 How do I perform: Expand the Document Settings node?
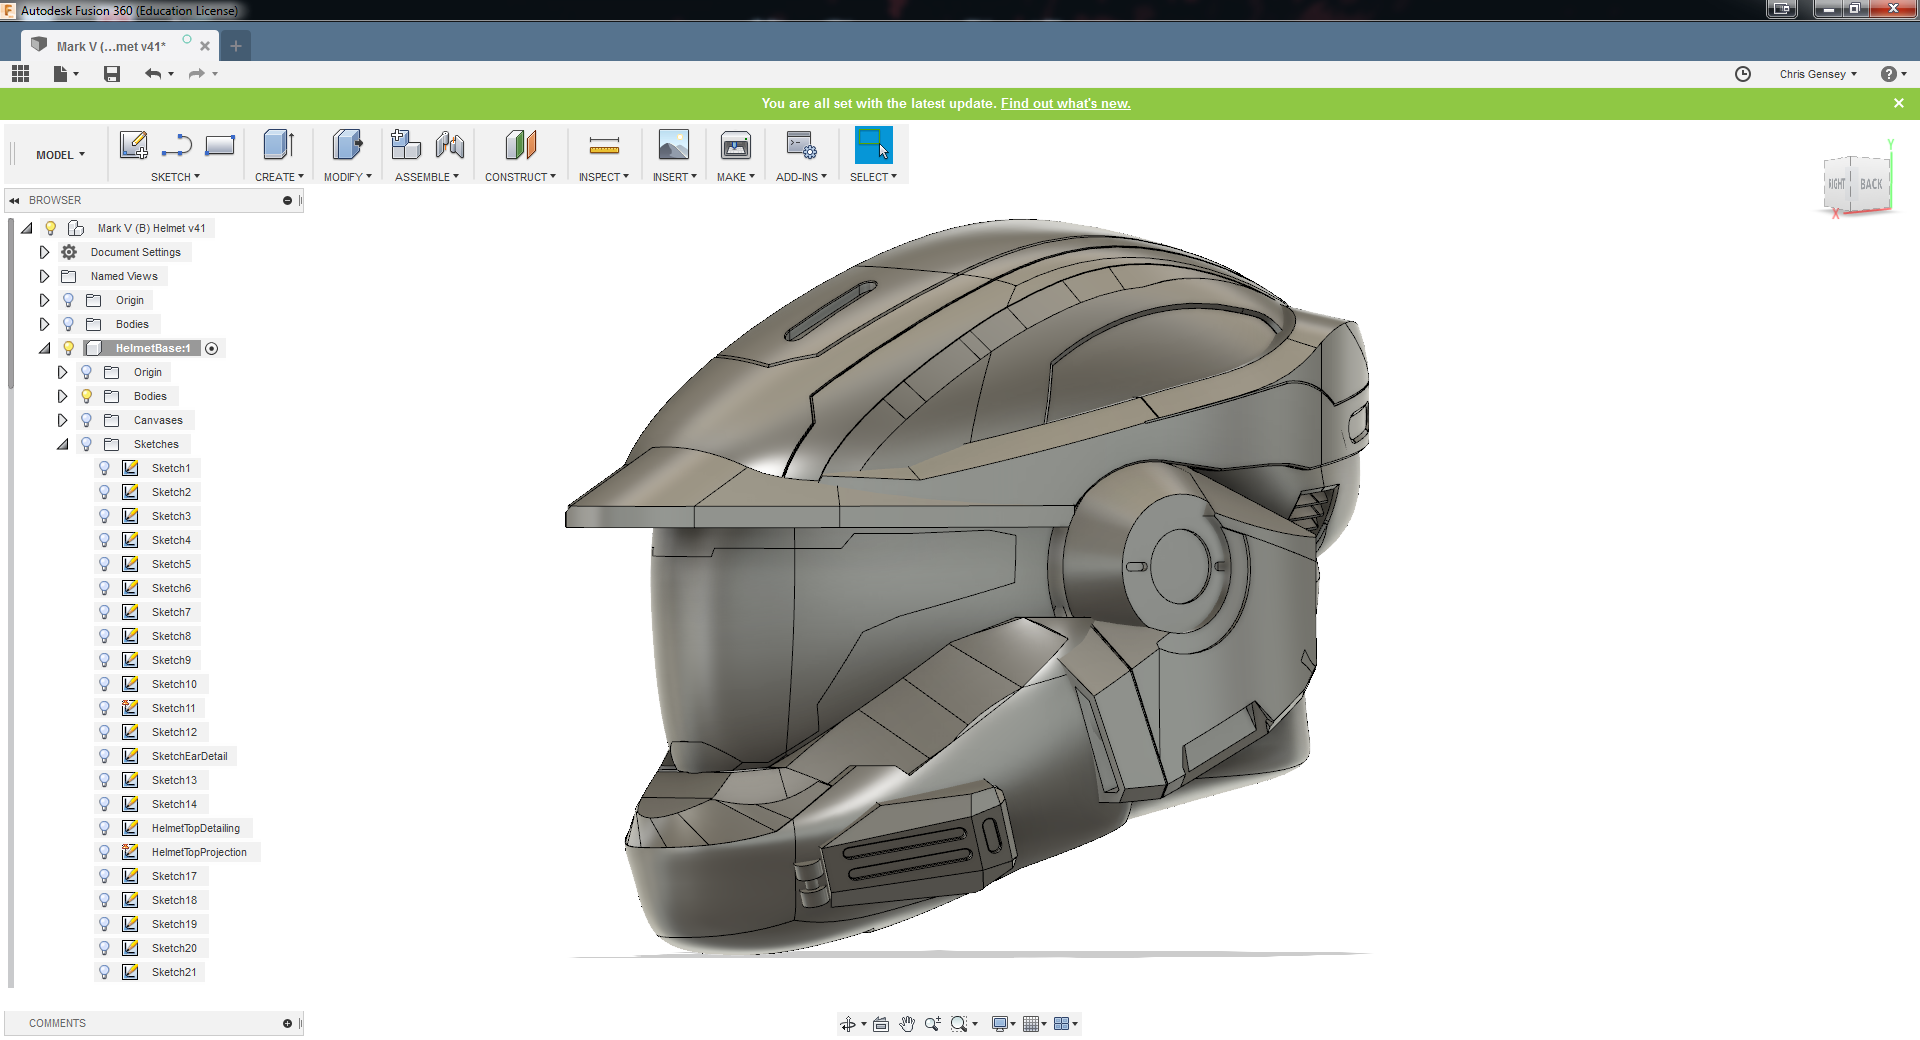tap(44, 252)
